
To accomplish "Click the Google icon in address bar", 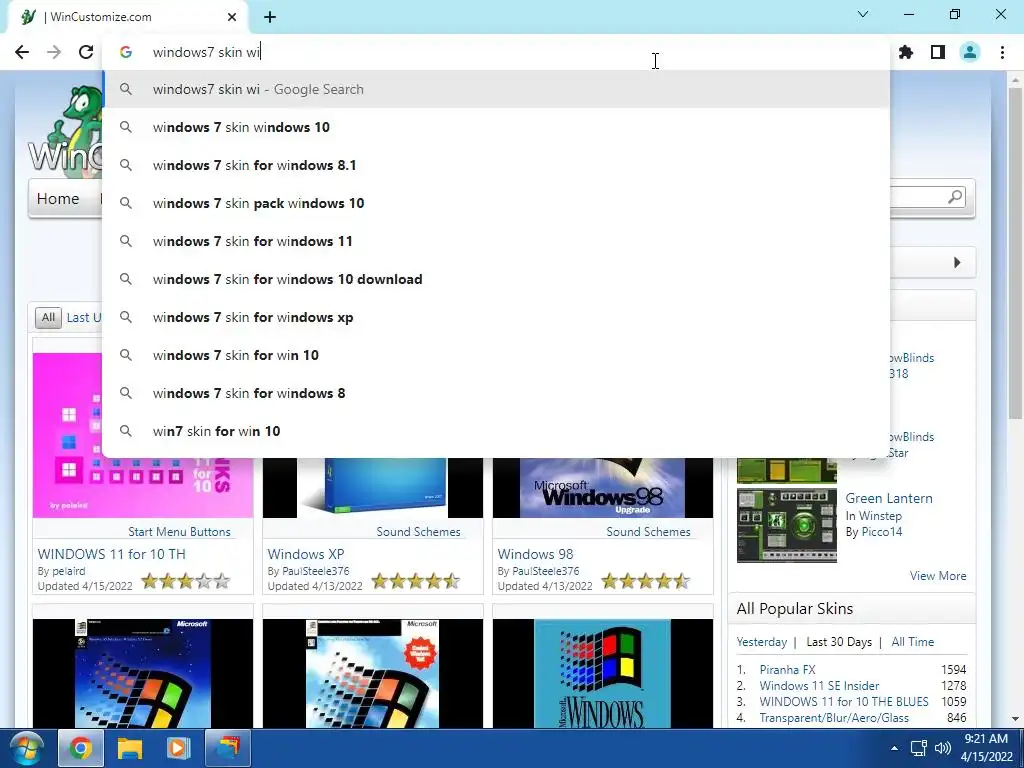I will click(x=126, y=52).
